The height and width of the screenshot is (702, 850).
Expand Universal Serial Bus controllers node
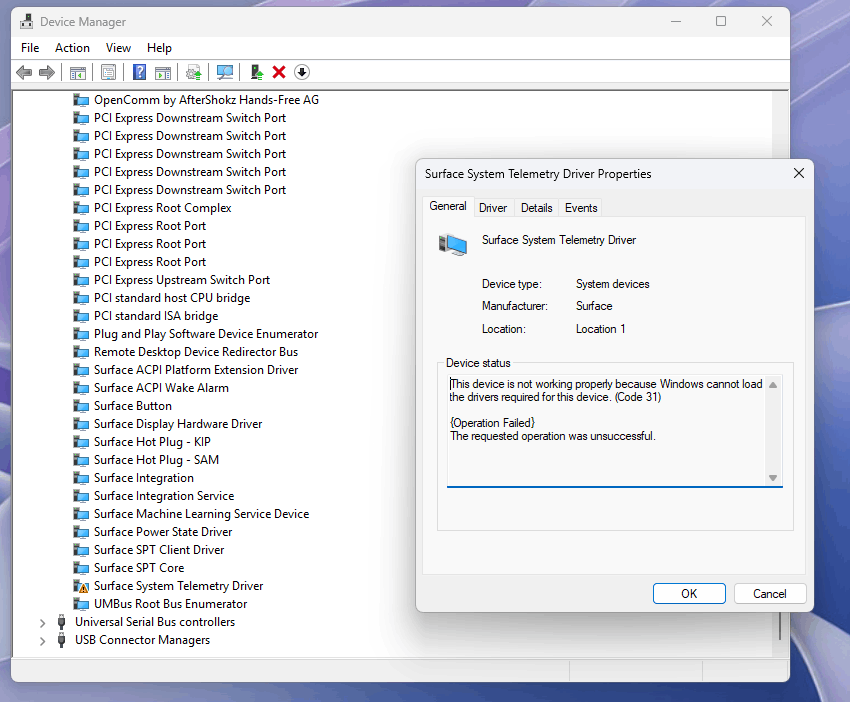[x=42, y=623]
